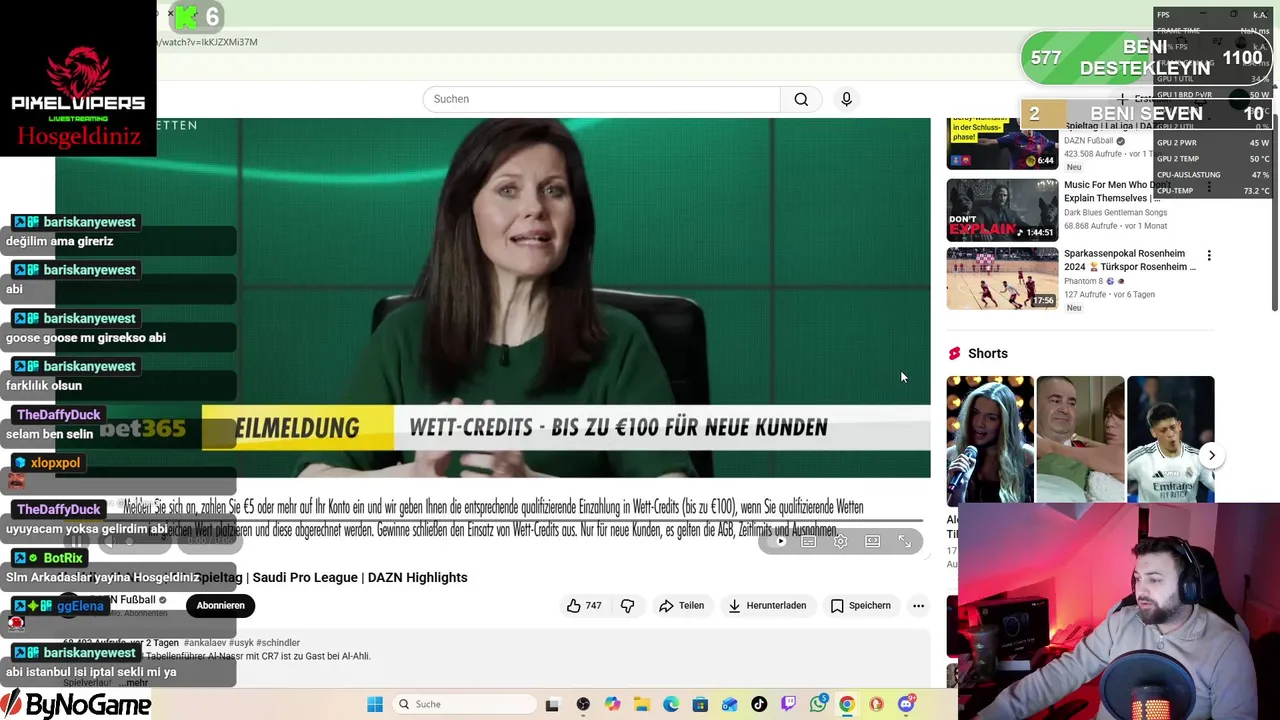Viewport: 1280px width, 720px height.
Task: Click the #schindler hashtag link
Action: (278, 643)
